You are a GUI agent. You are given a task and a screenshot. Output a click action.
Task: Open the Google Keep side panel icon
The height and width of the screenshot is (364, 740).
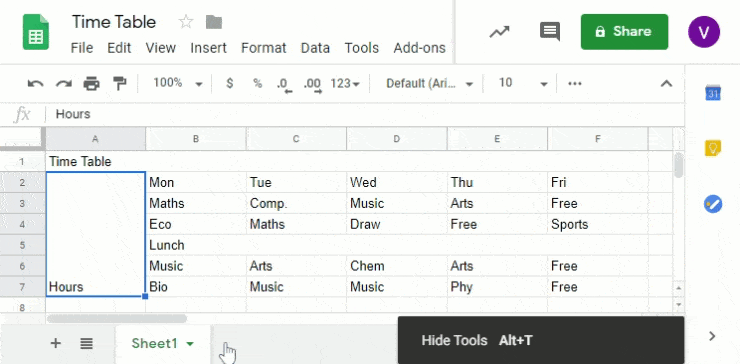pyautogui.click(x=713, y=148)
